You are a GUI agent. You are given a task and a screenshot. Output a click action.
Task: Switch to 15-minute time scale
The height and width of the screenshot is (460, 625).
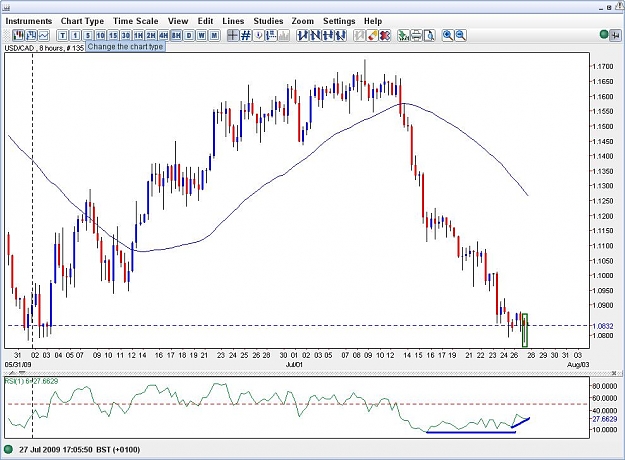pyautogui.click(x=113, y=36)
